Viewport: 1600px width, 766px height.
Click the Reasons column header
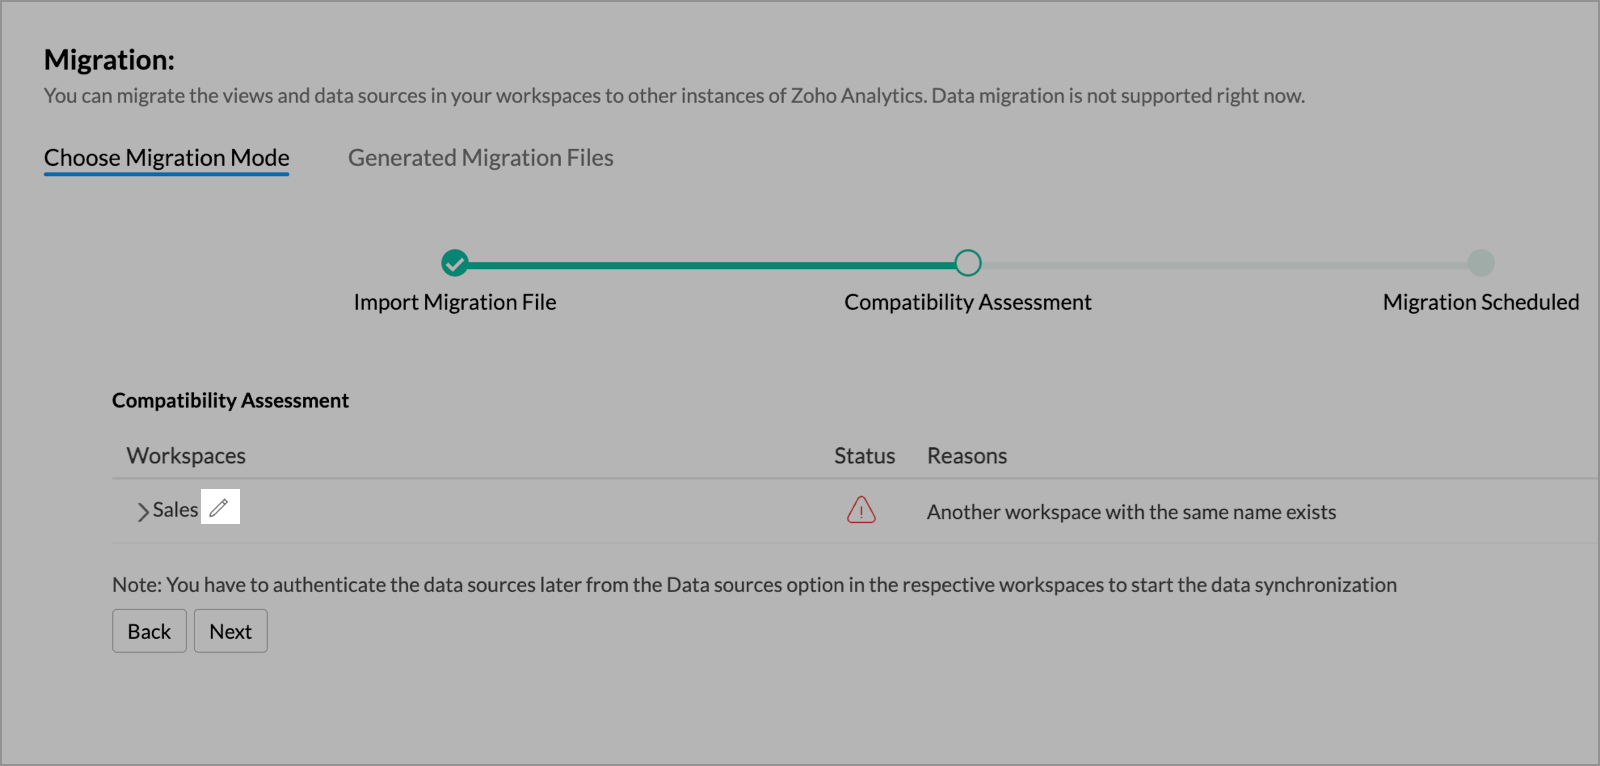pos(967,456)
